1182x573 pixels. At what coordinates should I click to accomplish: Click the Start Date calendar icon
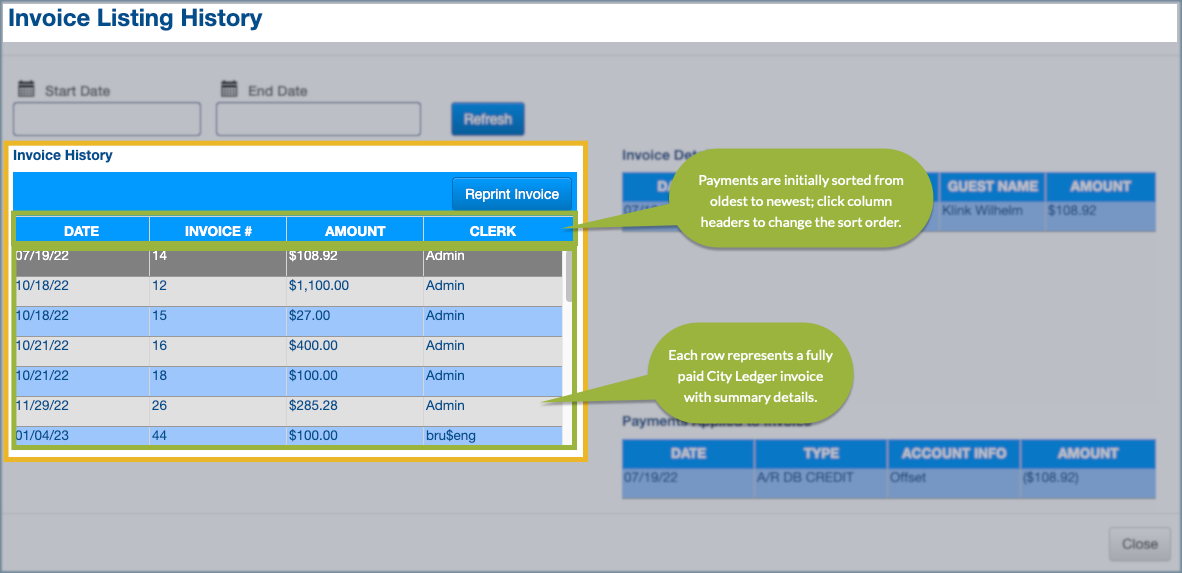(27, 89)
